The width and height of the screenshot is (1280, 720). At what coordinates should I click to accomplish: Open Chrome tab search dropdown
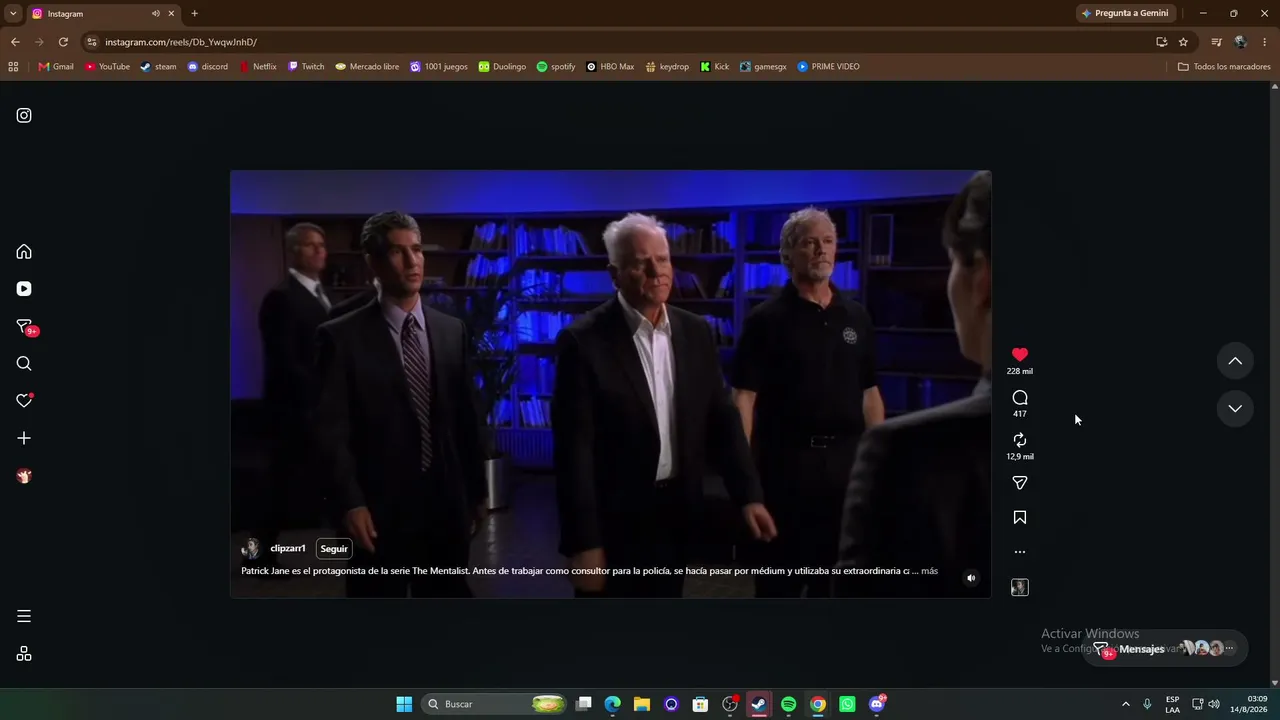coord(13,13)
